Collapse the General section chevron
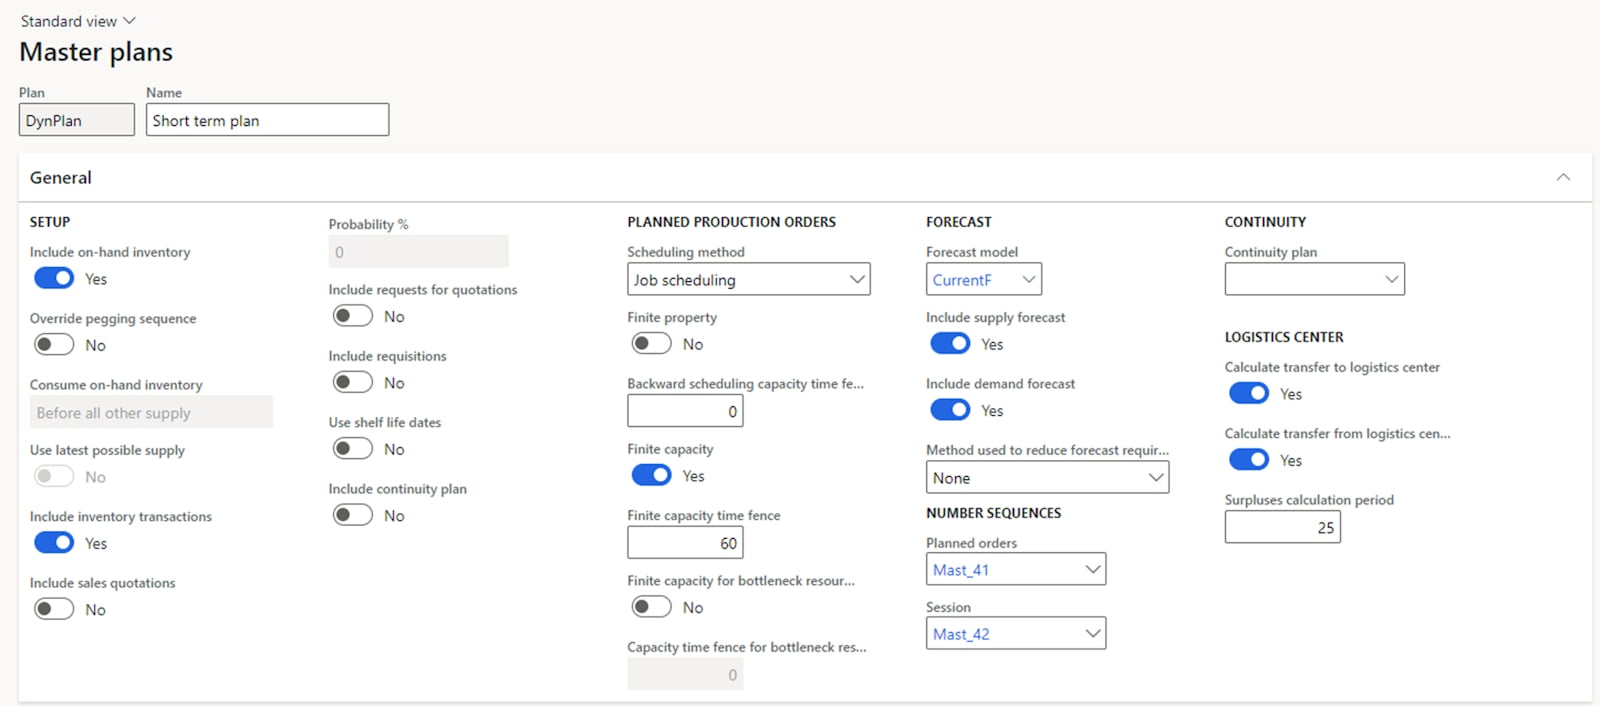 pyautogui.click(x=1563, y=177)
